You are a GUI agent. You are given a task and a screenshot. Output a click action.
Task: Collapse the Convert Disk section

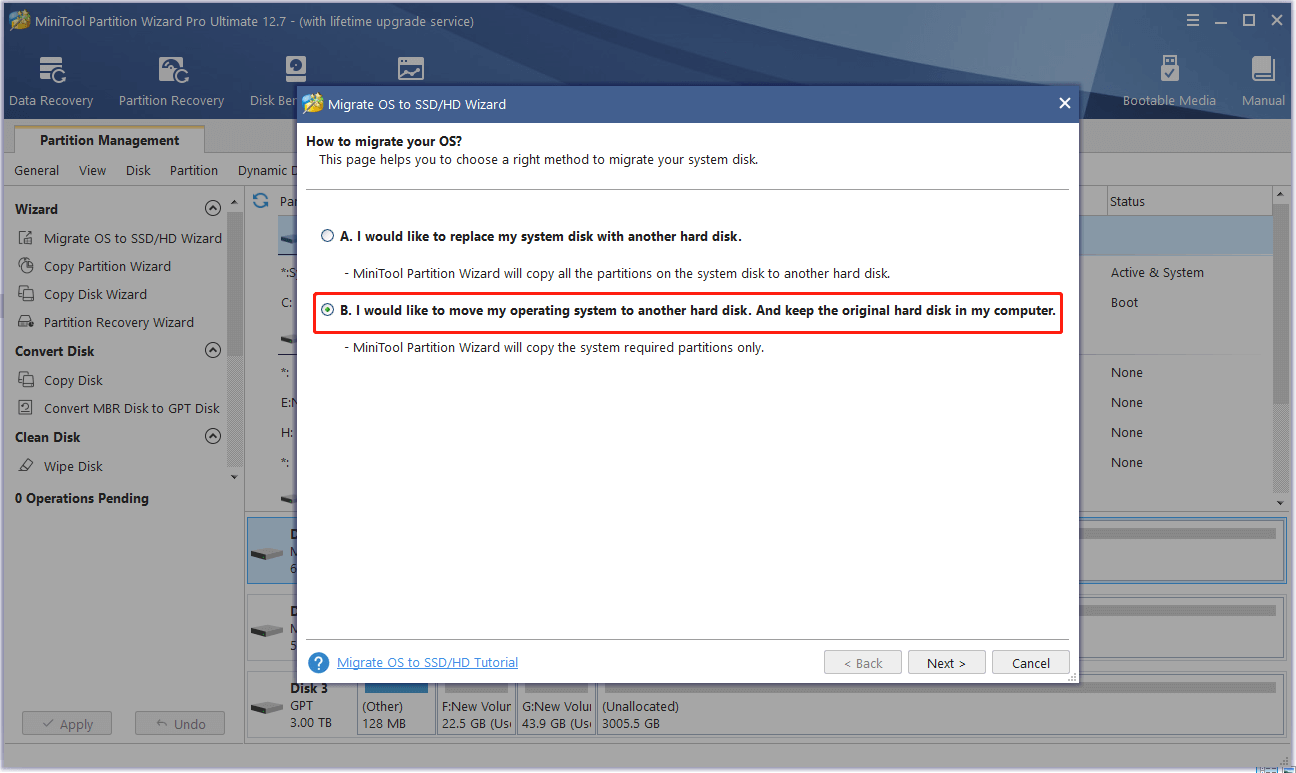pos(212,351)
